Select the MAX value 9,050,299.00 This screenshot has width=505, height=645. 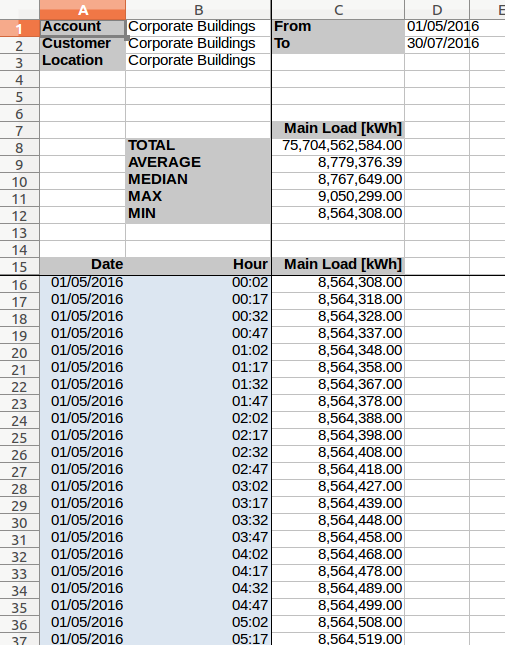(x=338, y=197)
